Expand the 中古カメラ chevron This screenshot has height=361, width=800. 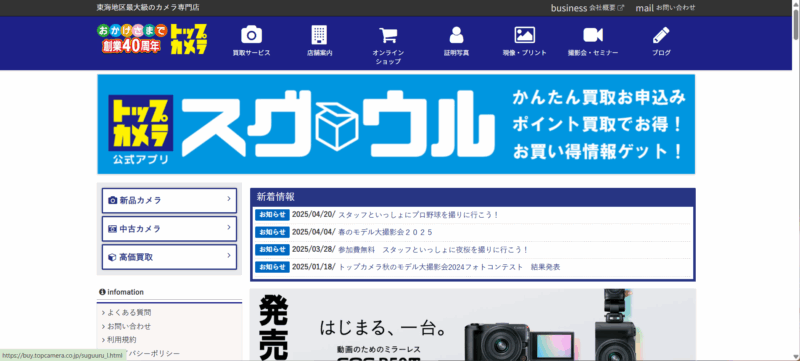click(229, 227)
